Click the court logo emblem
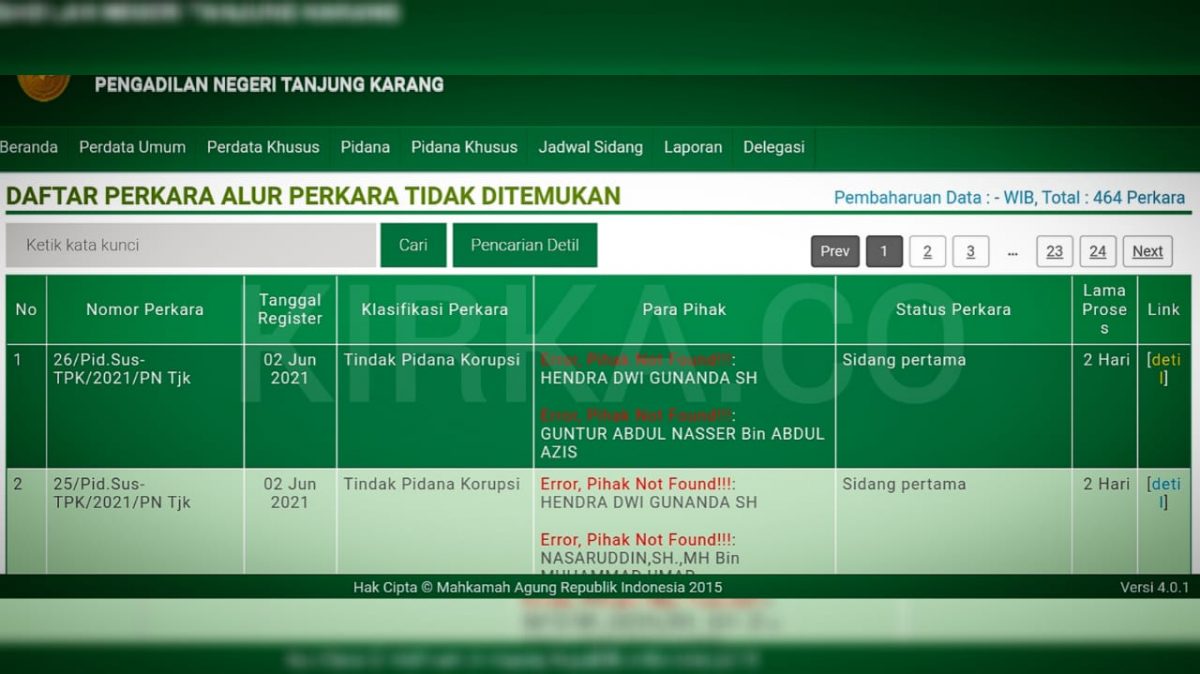Viewport: 1200px width, 674px height. [x=44, y=87]
